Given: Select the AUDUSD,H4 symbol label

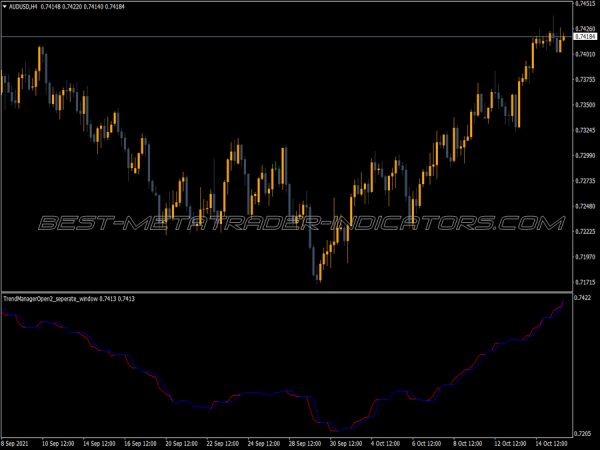Looking at the screenshot, I should click(x=23, y=7).
